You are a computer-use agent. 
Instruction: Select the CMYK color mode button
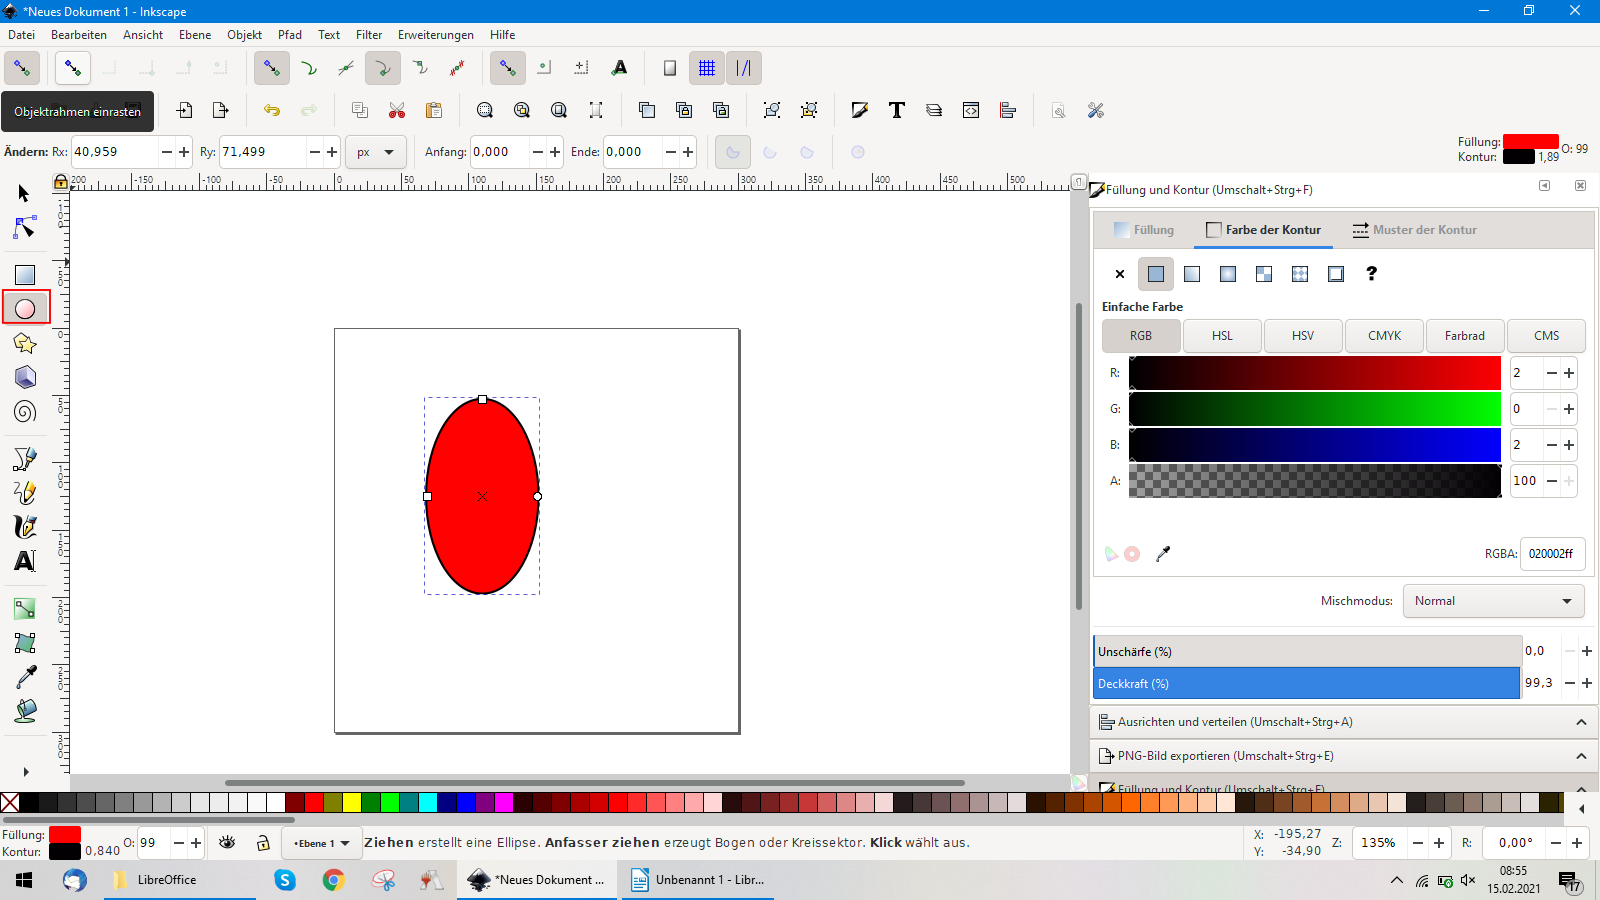point(1384,336)
